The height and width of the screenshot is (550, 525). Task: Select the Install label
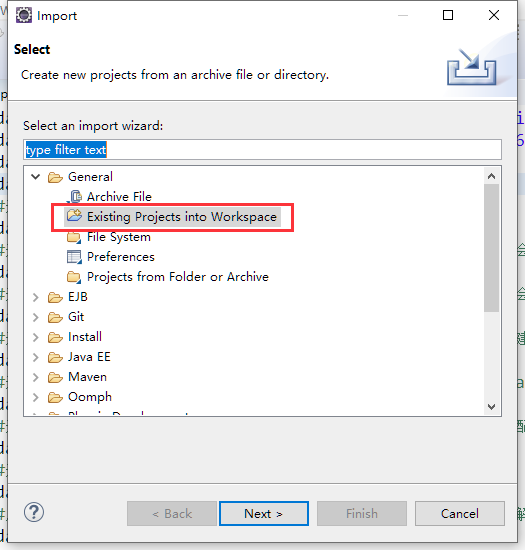pyautogui.click(x=85, y=337)
